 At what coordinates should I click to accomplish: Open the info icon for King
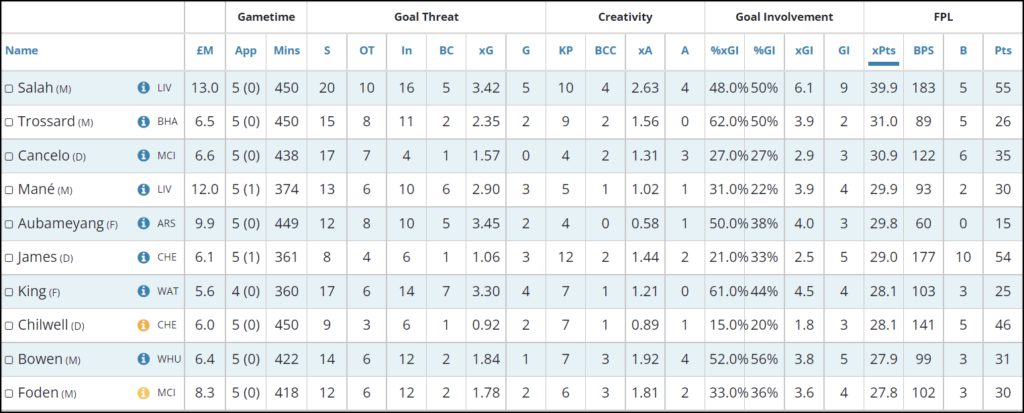coord(143,292)
